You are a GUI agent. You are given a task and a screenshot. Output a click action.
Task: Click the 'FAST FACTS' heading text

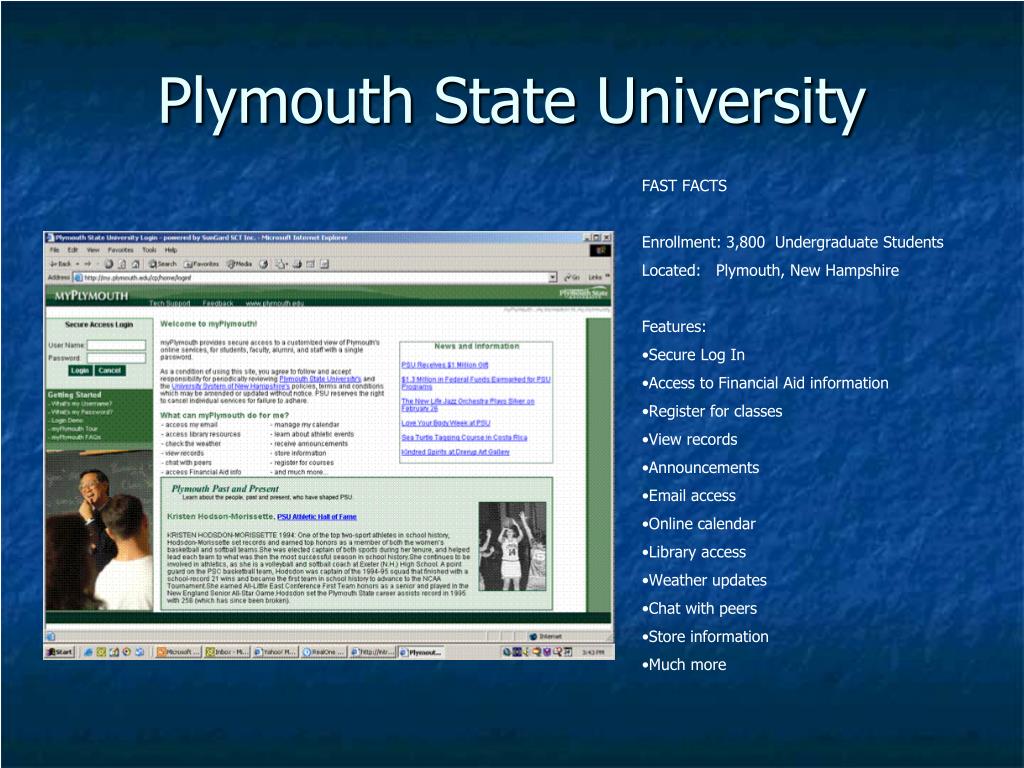click(x=684, y=186)
